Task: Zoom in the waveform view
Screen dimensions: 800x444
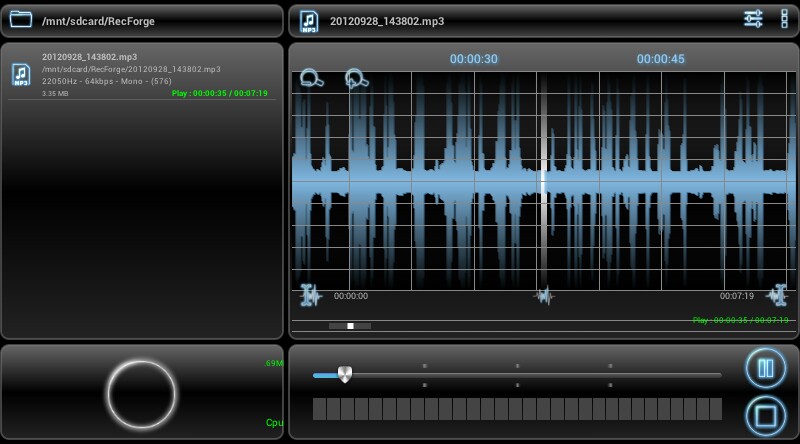Action: (x=356, y=79)
